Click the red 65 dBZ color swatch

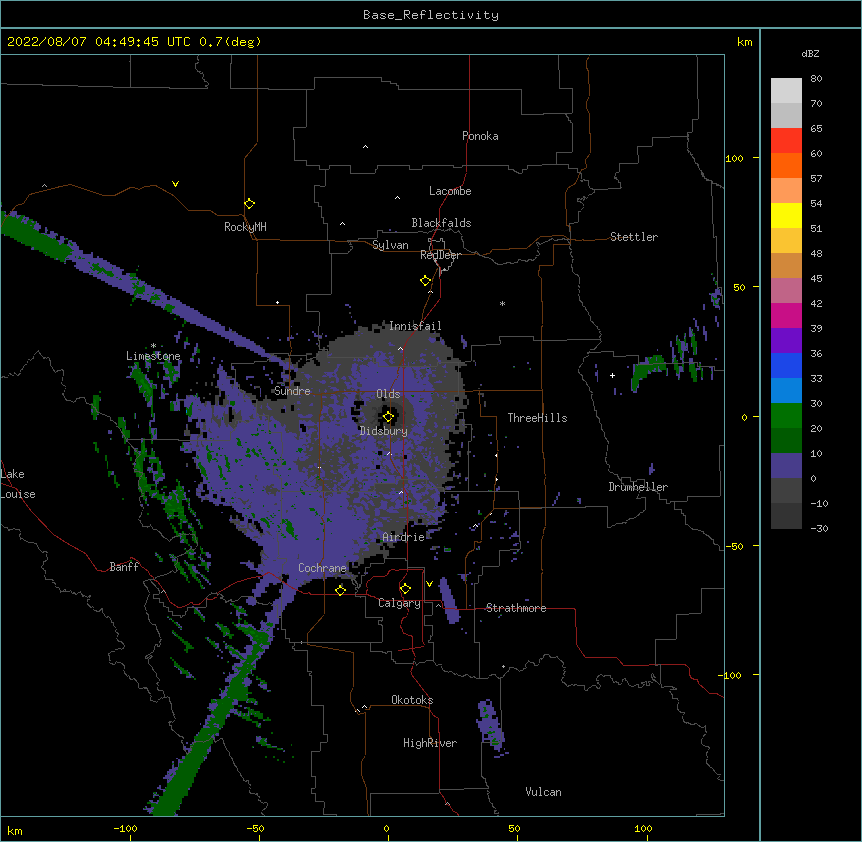[x=786, y=140]
